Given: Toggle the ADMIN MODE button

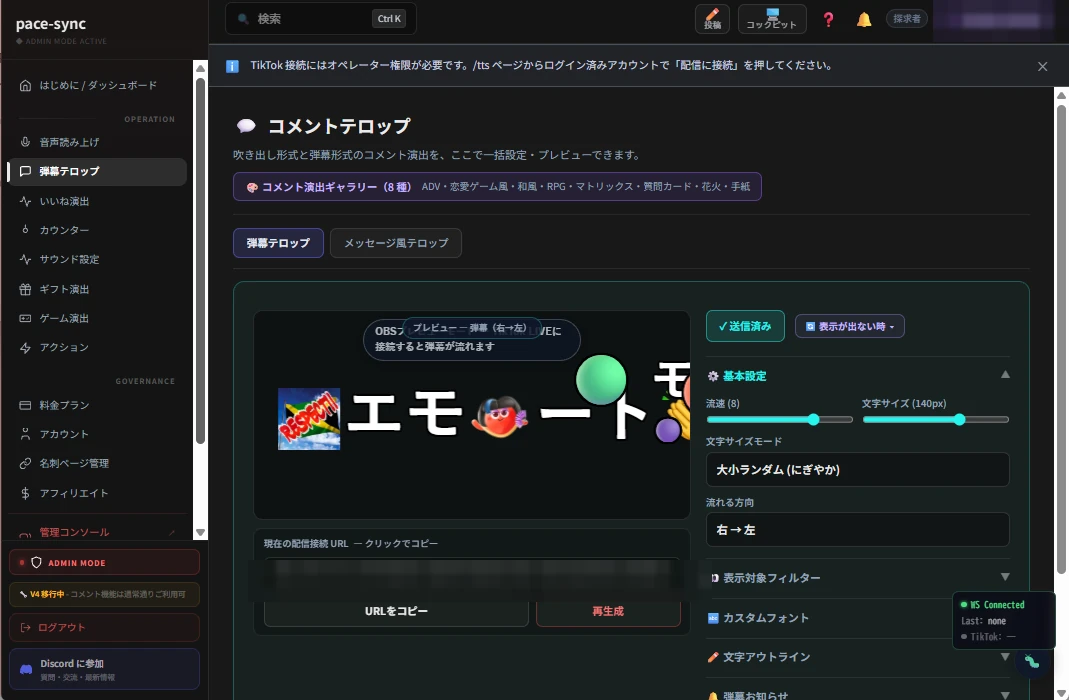Looking at the screenshot, I should [104, 562].
